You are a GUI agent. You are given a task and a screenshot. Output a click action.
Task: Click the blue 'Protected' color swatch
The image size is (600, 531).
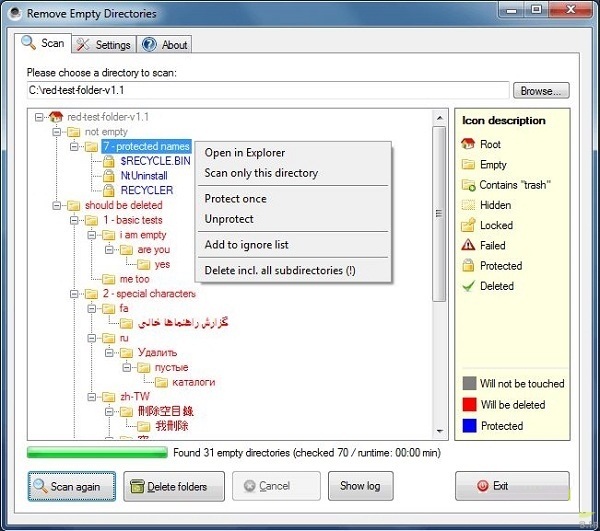[468, 426]
